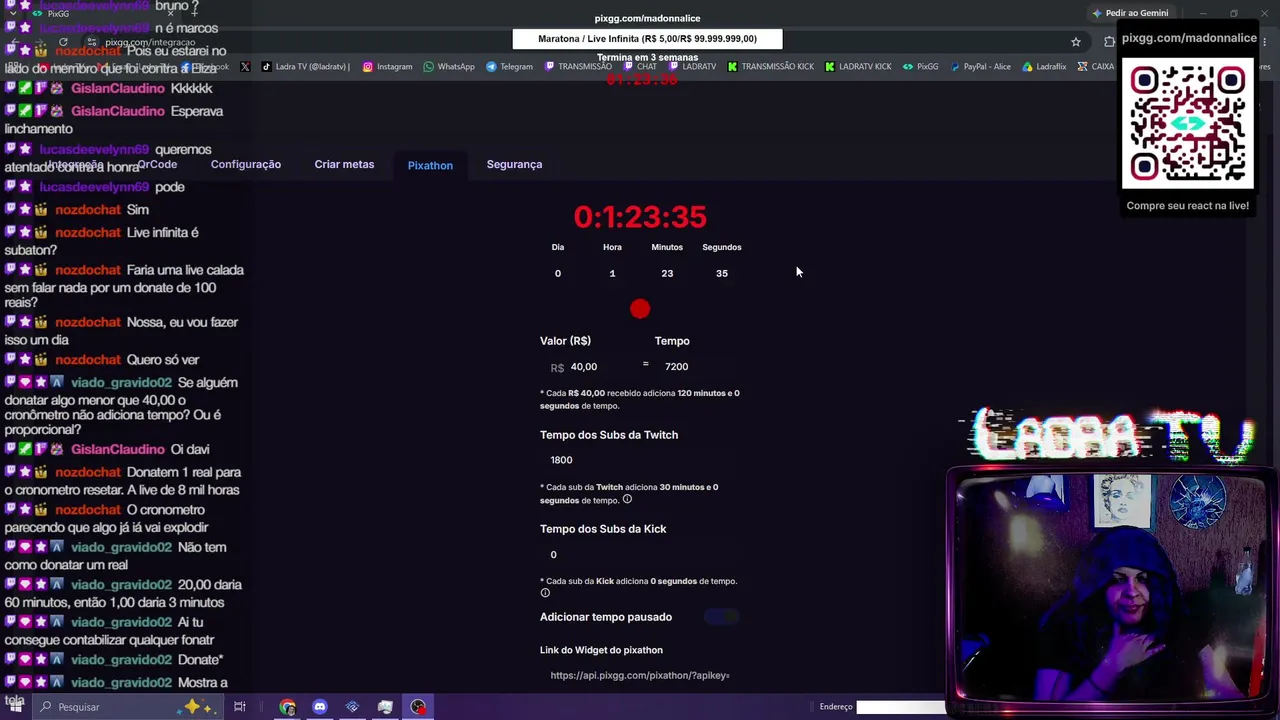This screenshot has width=1280, height=720.
Task: Open Discord from the taskbar
Action: click(x=320, y=707)
